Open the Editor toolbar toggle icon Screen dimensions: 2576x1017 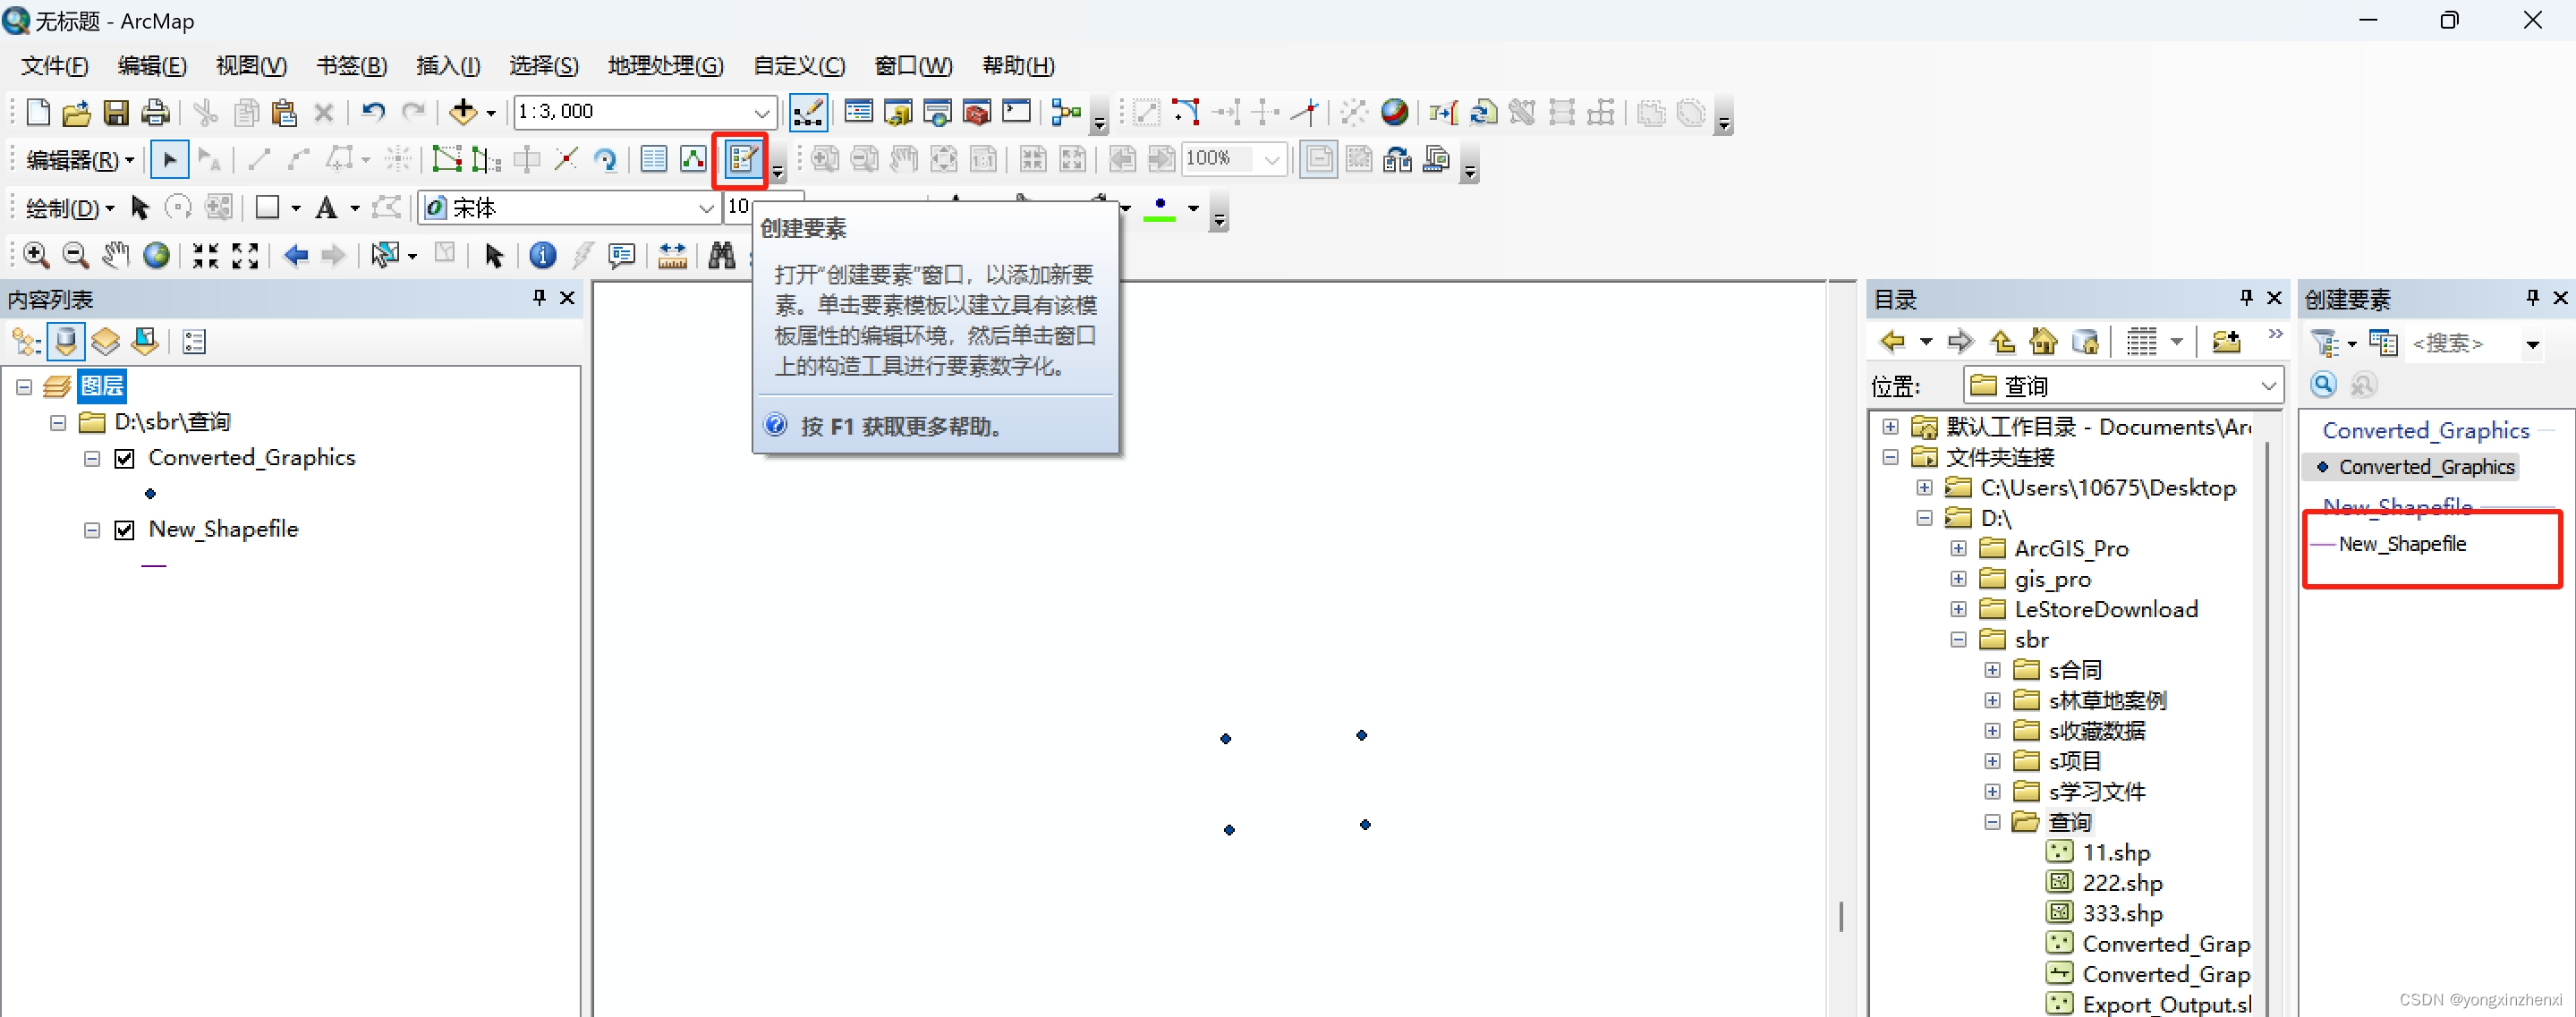click(807, 112)
